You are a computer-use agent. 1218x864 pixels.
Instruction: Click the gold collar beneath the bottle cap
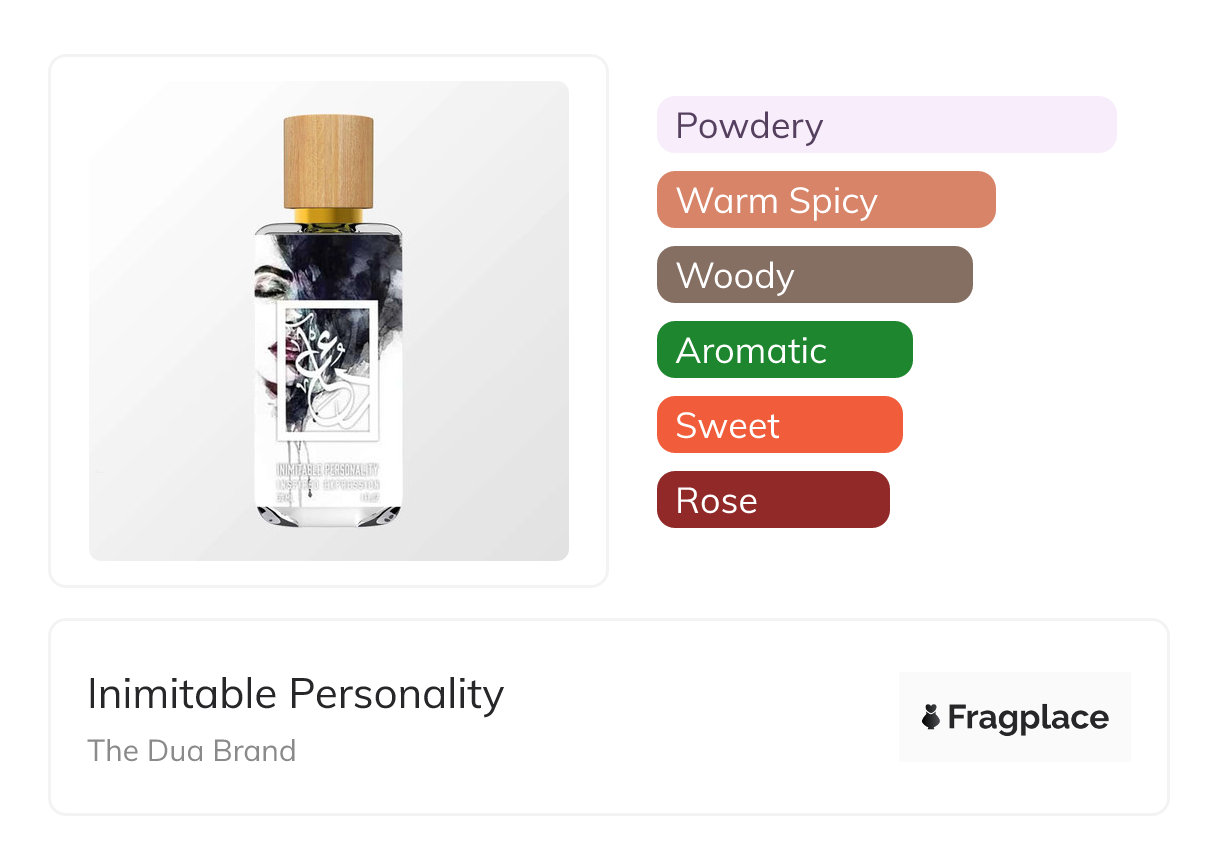click(x=328, y=214)
